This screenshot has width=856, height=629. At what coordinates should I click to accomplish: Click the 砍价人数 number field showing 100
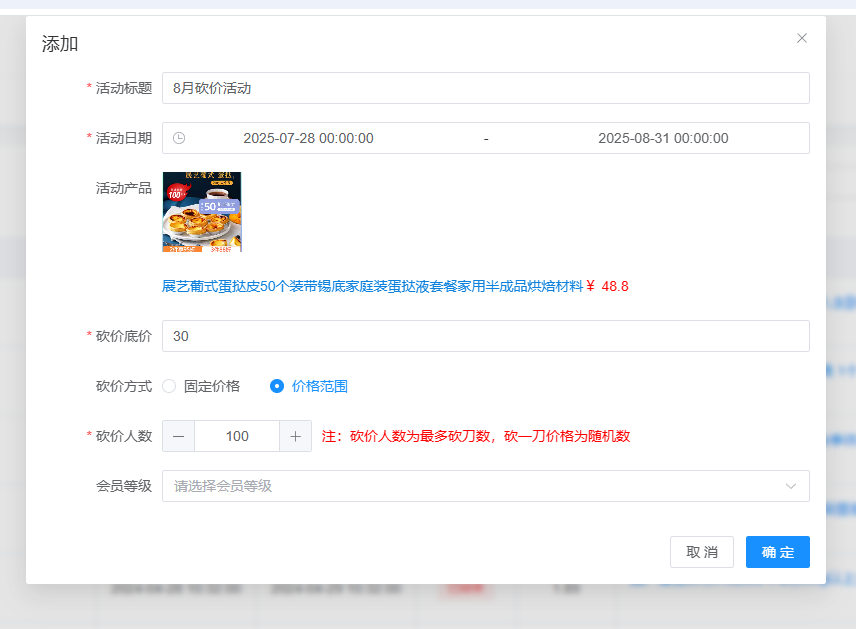[237, 436]
